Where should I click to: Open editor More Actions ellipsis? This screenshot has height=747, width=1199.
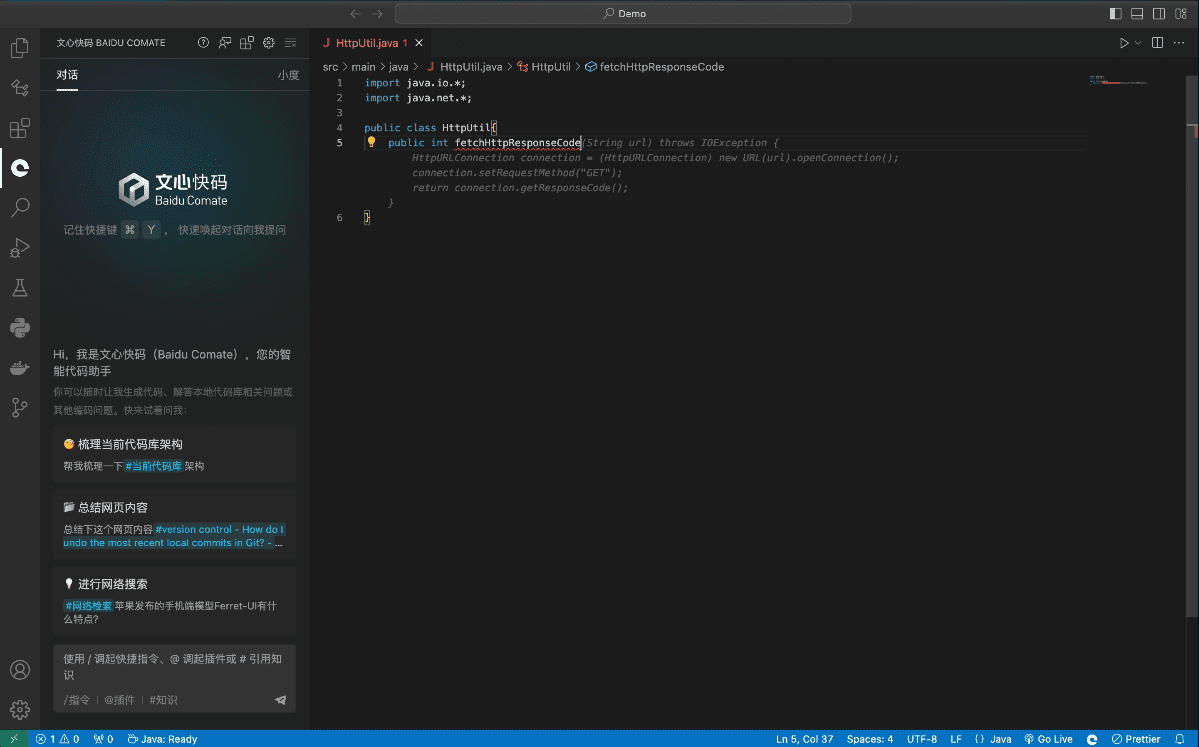[x=1180, y=43]
